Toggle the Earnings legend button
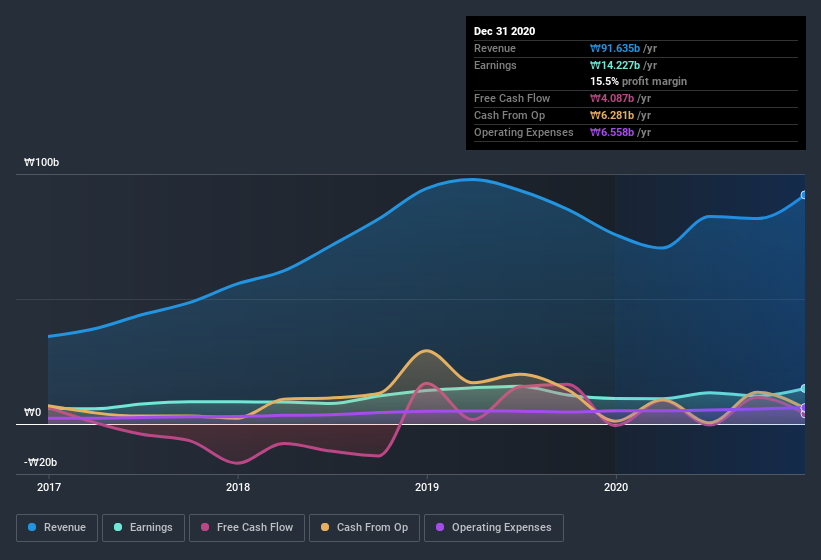Screen dimensions: 821x560 point(143,528)
